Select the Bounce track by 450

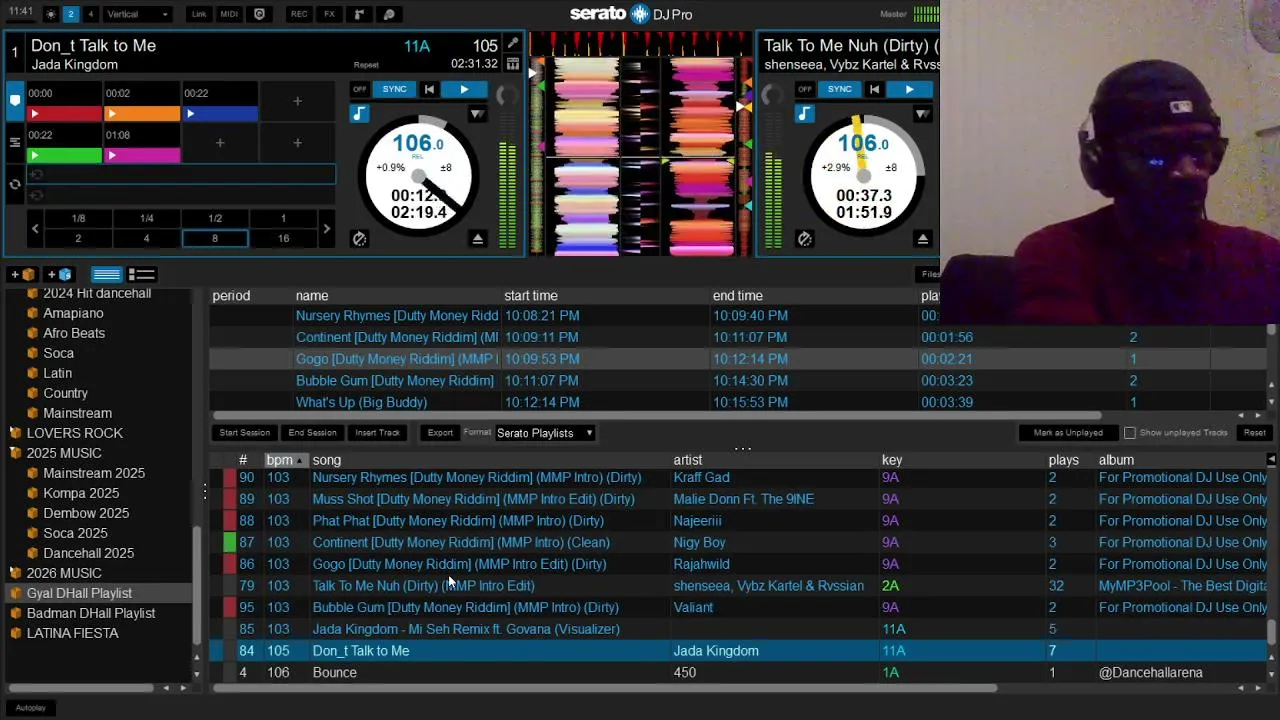tap(738, 672)
